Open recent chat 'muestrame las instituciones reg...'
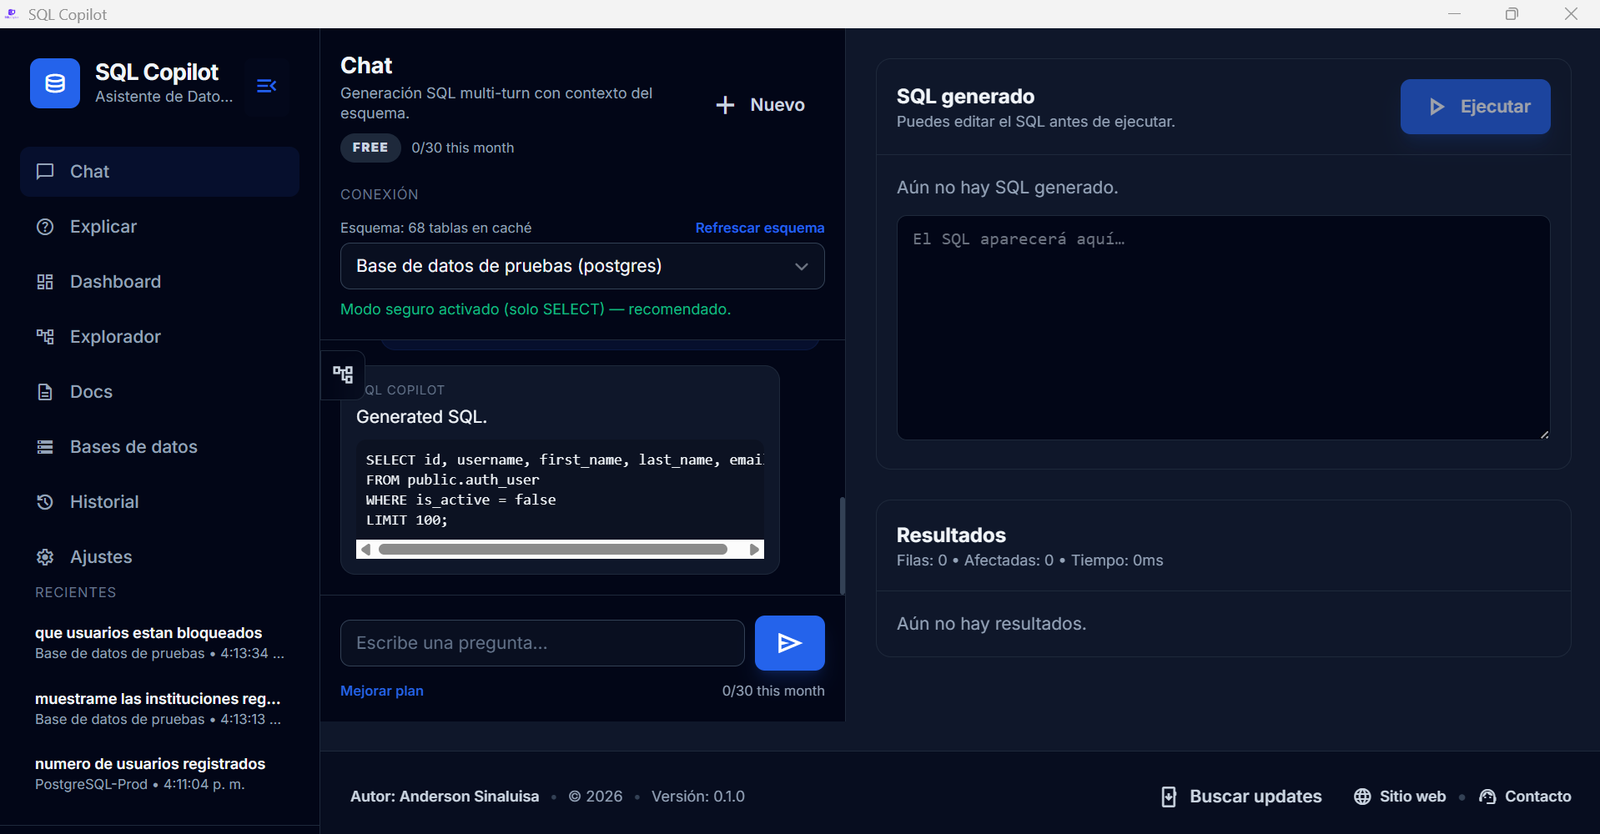The image size is (1600, 834). (x=160, y=709)
